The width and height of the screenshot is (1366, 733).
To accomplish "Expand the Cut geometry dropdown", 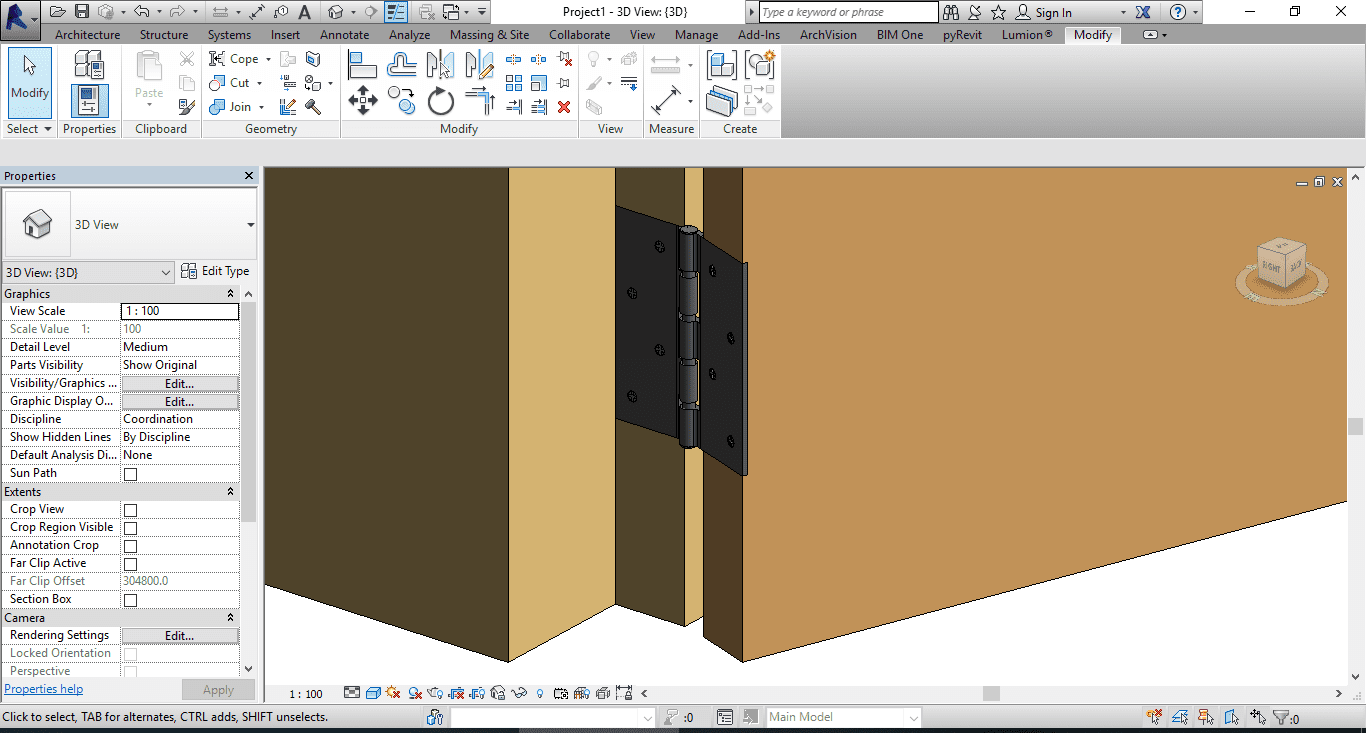I will click(x=260, y=84).
